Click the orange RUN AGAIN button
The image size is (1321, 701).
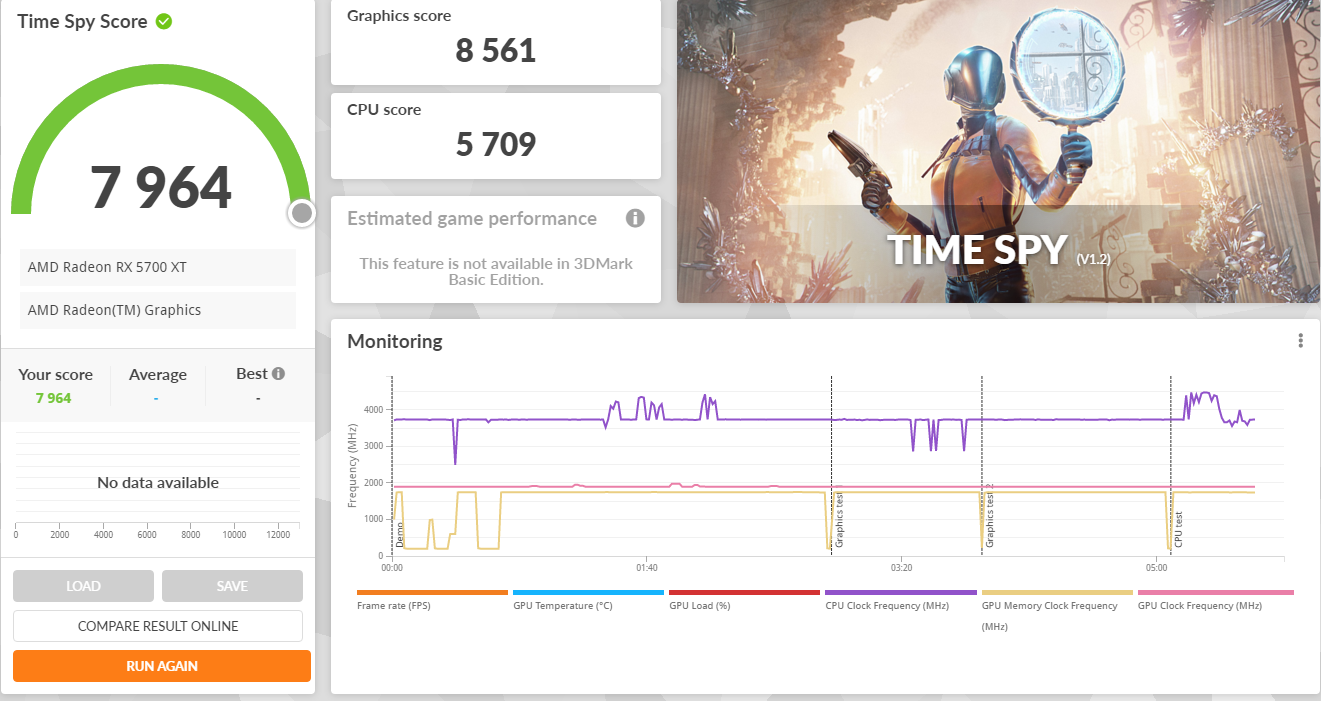162,666
